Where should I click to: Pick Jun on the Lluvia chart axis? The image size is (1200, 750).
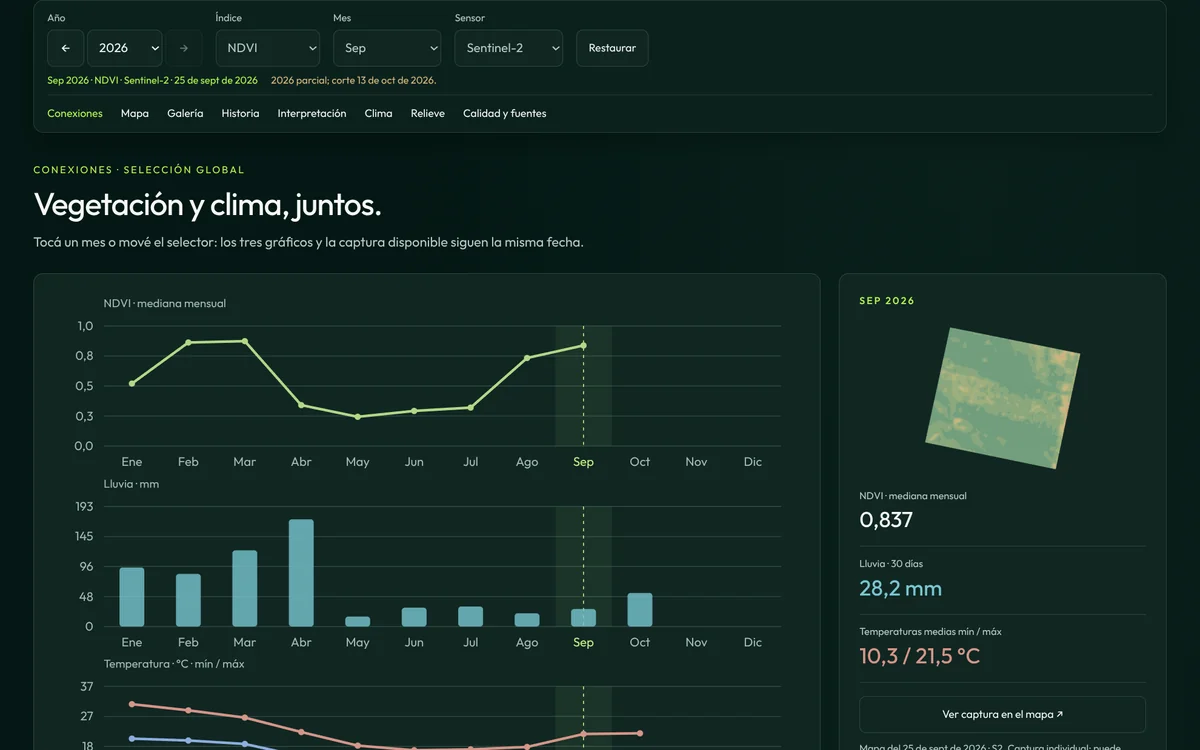(x=414, y=642)
